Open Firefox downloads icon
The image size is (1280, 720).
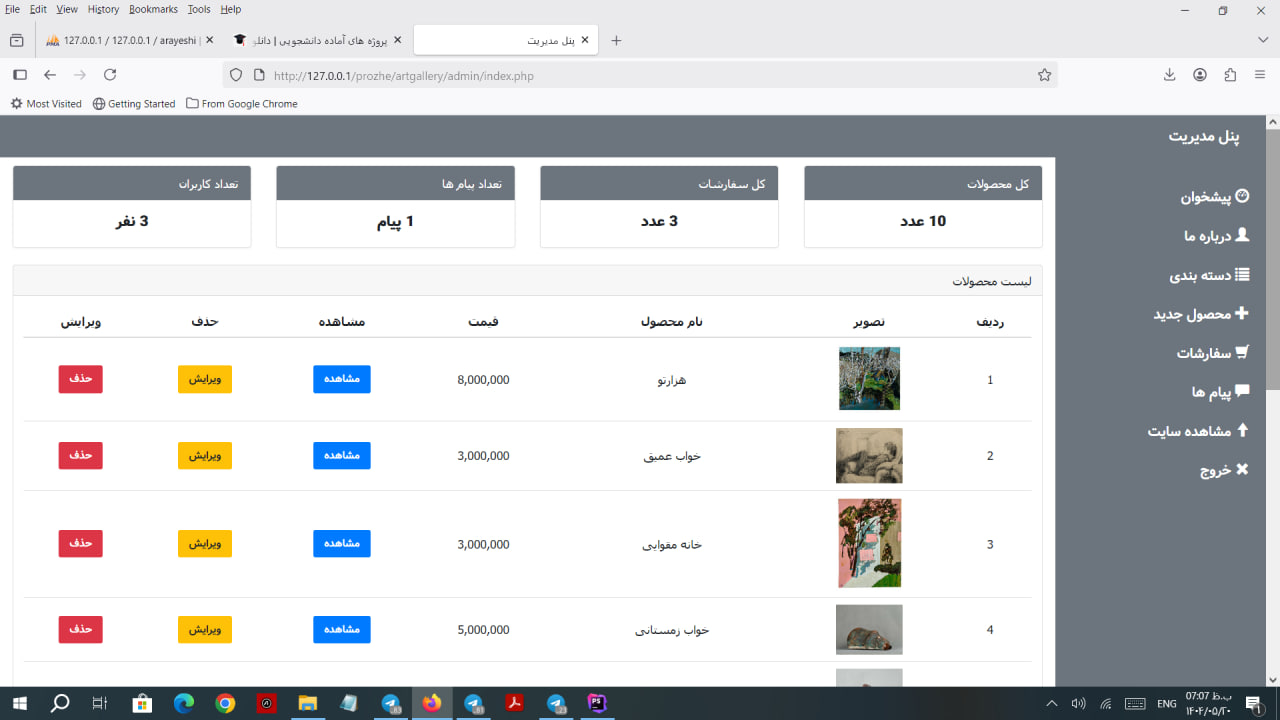(x=1169, y=75)
